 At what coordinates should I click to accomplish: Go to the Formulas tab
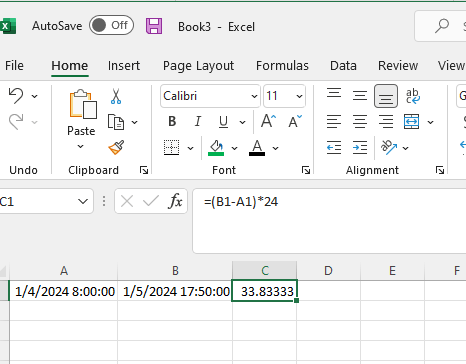click(x=282, y=66)
